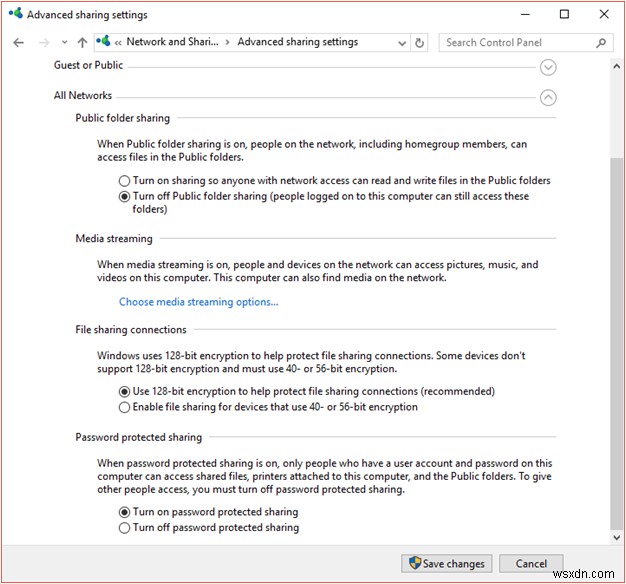Collapse the All Networks section
This screenshot has width=626, height=584.
point(548,97)
